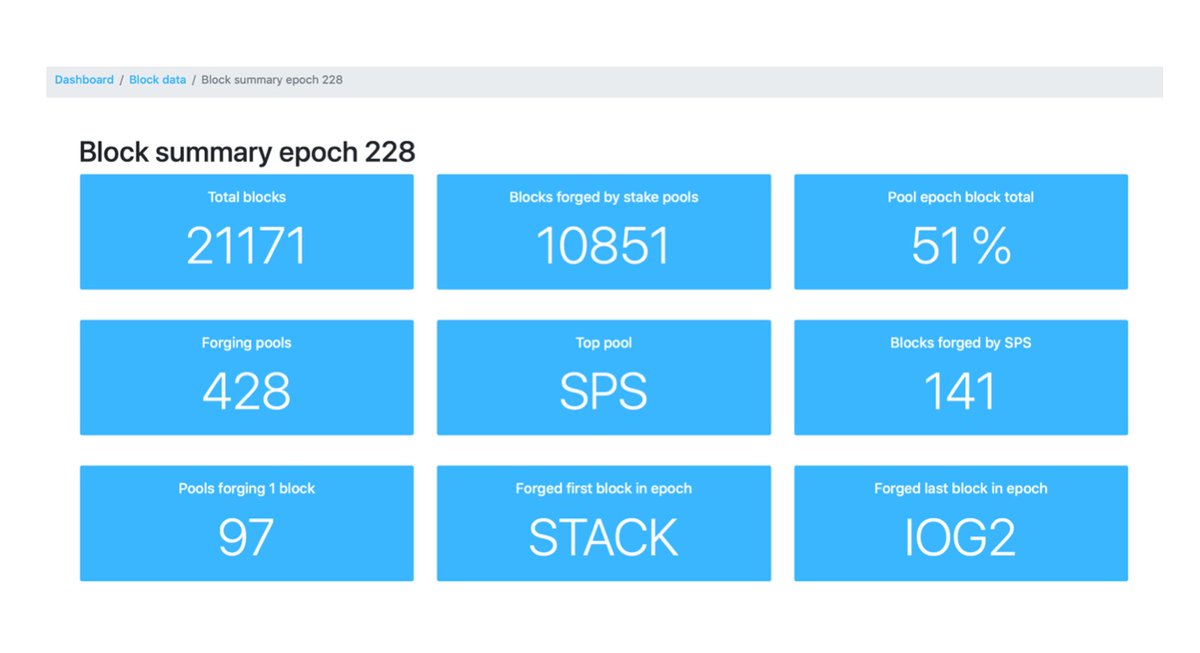Click 'Blocks forged by SPS' label
1200x653 pixels.
pyautogui.click(x=961, y=343)
